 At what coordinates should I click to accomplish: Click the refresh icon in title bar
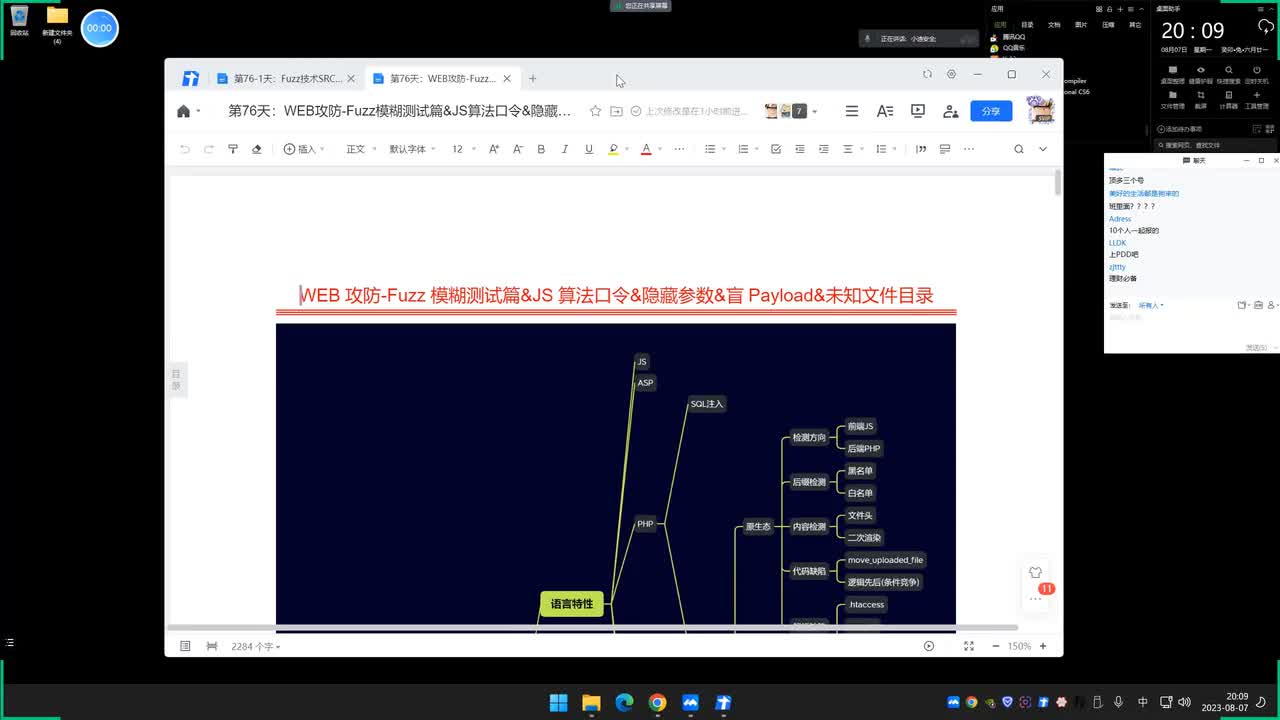click(927, 74)
